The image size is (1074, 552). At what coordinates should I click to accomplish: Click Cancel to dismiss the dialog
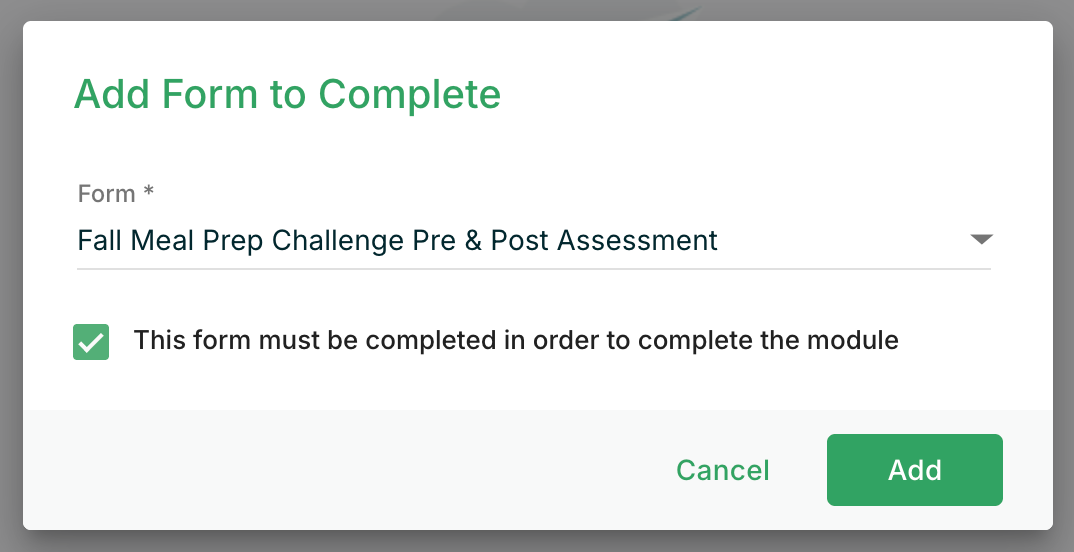click(x=722, y=470)
